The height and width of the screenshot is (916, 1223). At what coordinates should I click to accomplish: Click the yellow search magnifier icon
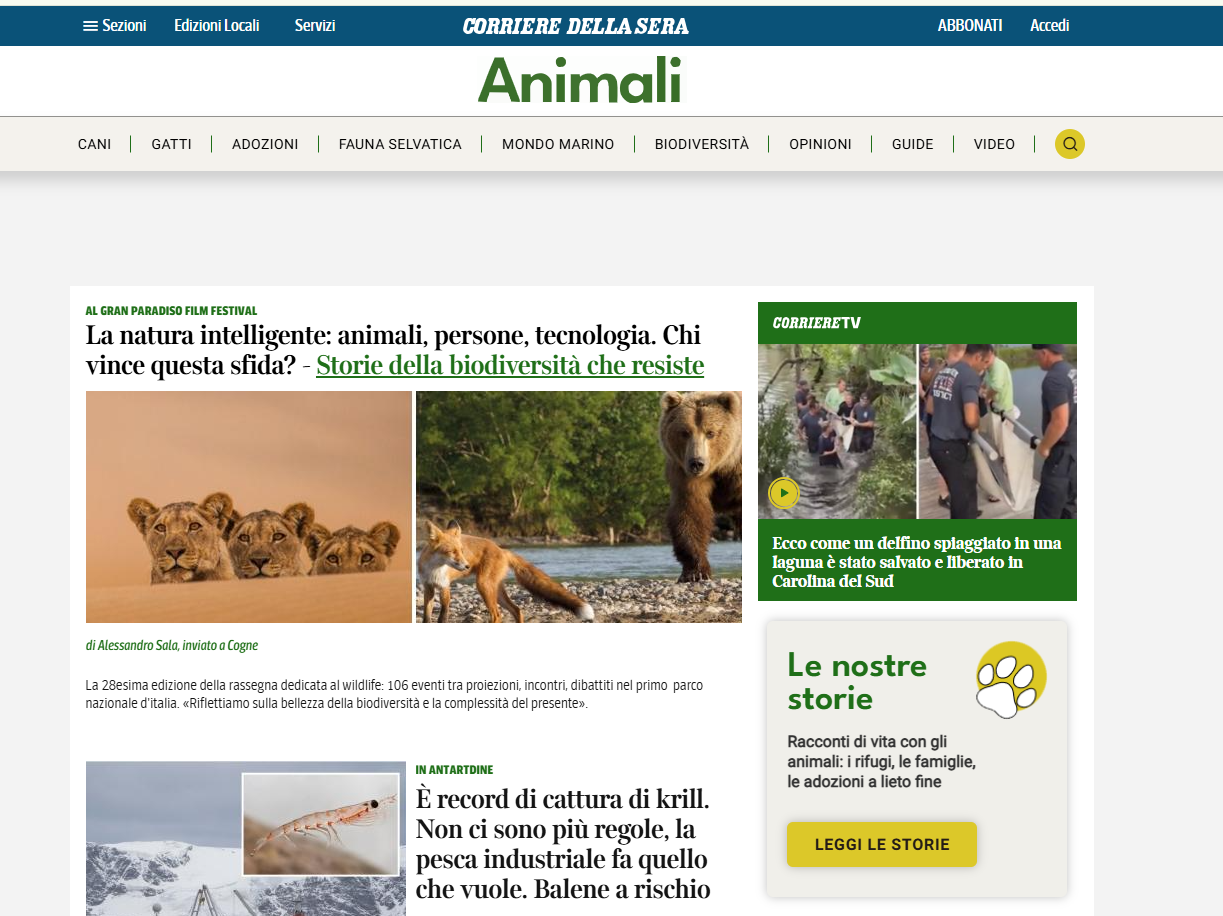click(x=1070, y=144)
